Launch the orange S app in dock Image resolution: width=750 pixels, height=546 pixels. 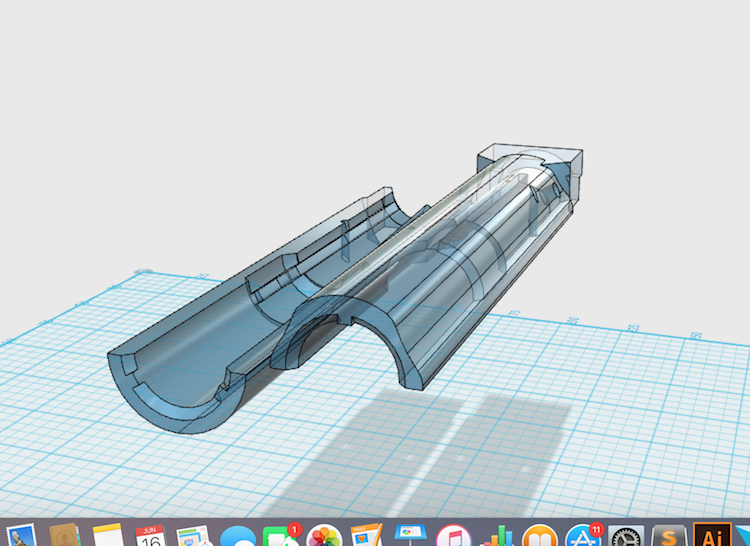(669, 536)
